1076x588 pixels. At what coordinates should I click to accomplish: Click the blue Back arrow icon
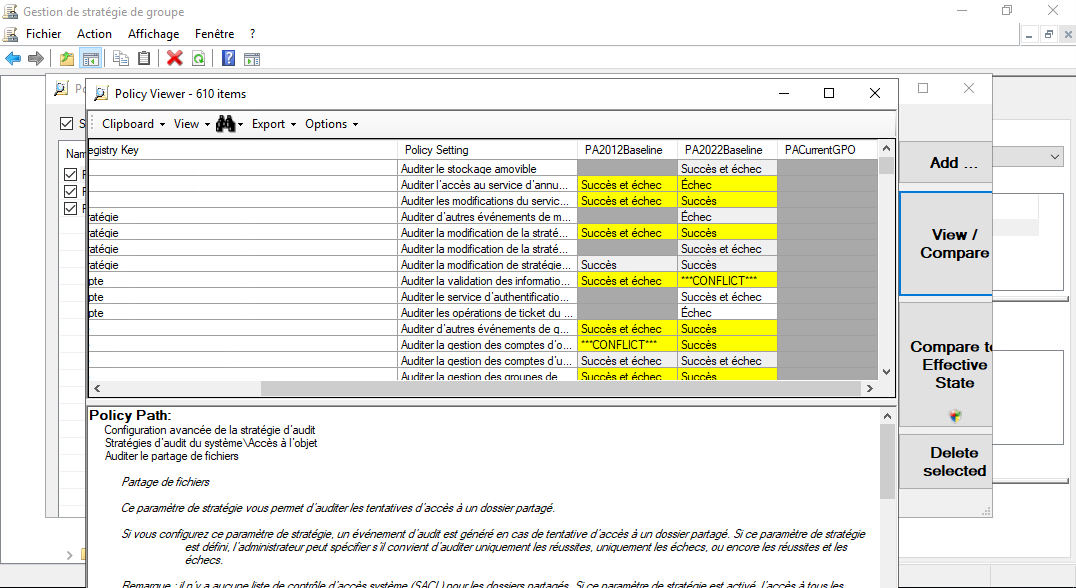tap(13, 58)
